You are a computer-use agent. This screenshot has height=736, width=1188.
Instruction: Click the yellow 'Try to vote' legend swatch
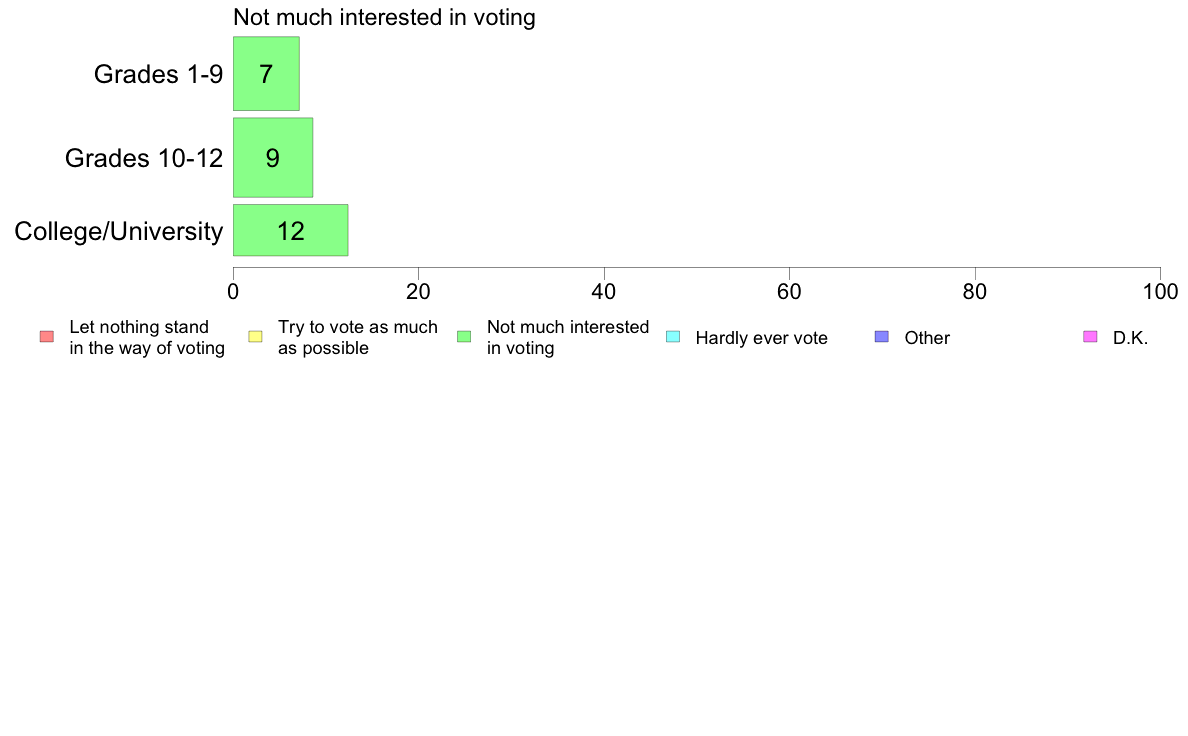click(x=255, y=337)
